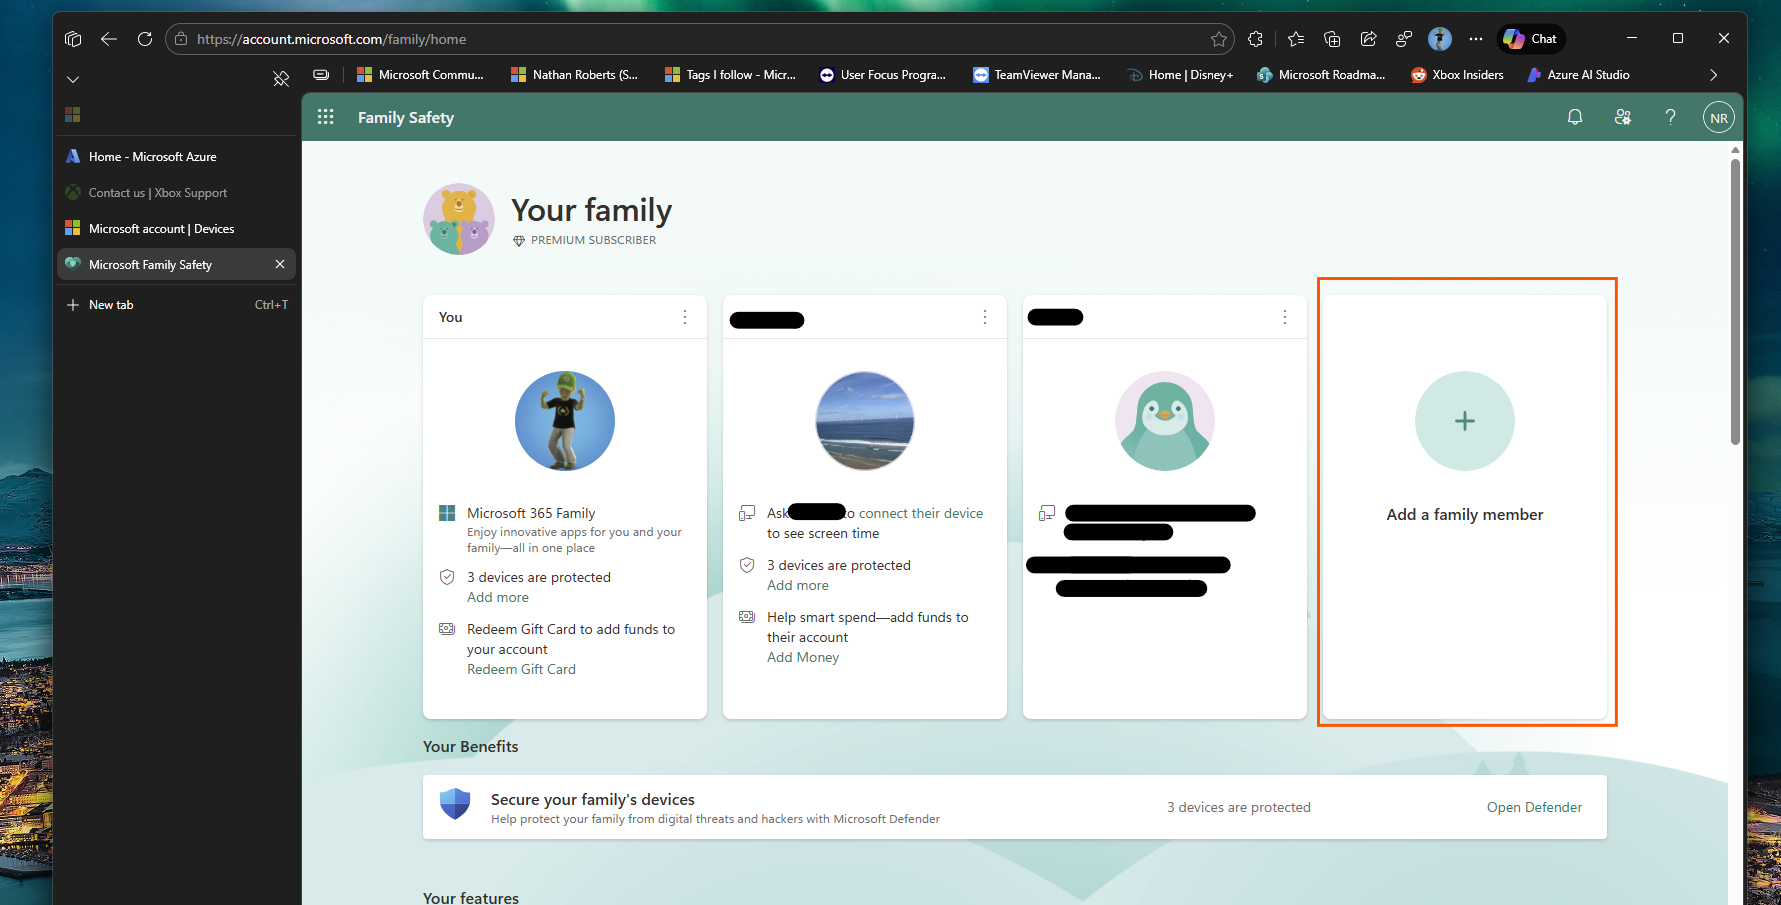Click your avatar on the You card

[x=565, y=421]
